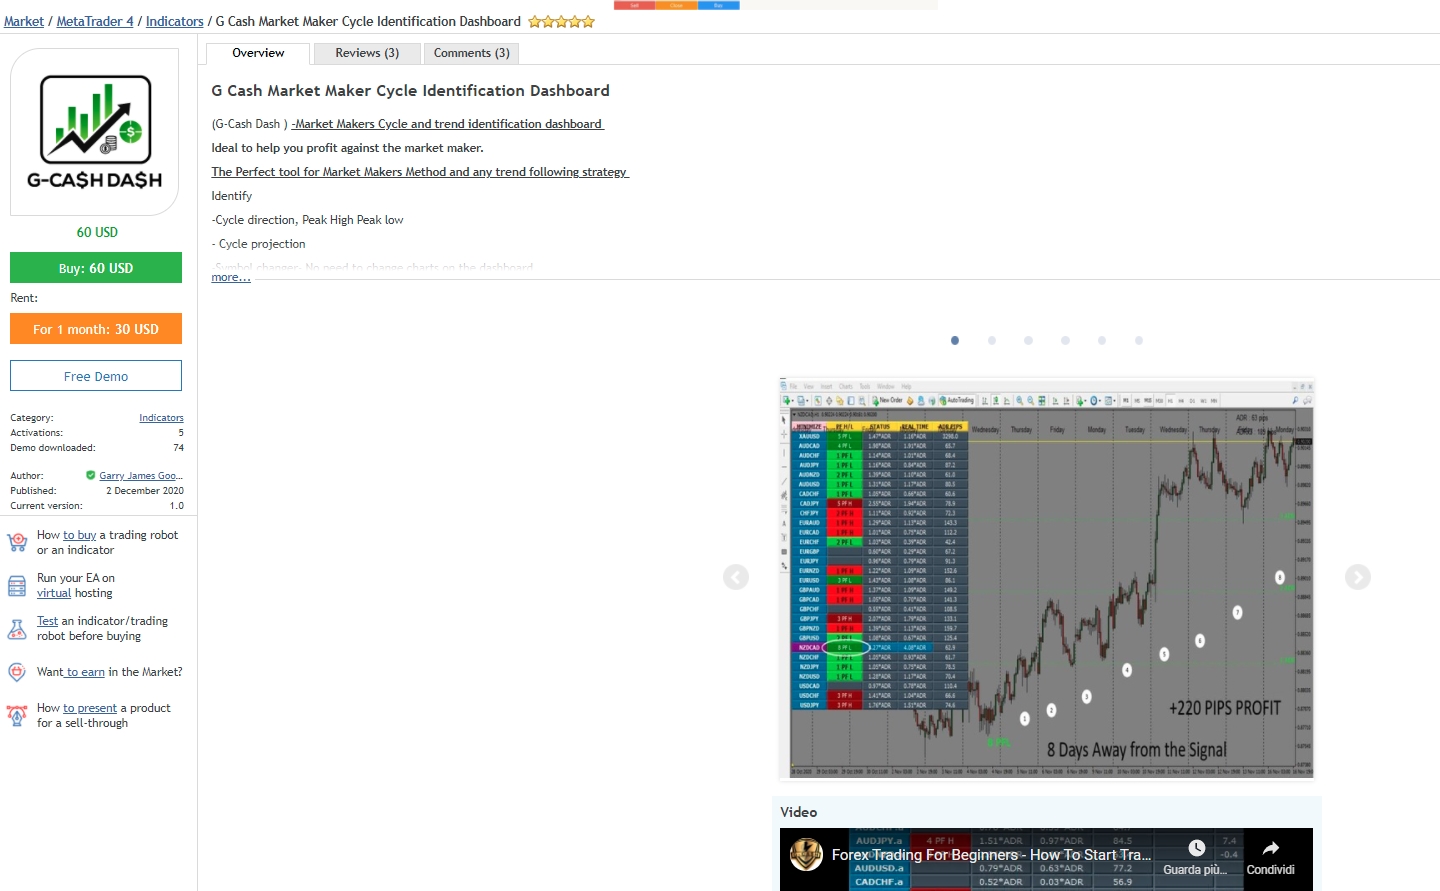Open the Indicators category link
Image resolution: width=1440 pixels, height=891 pixels.
pyautogui.click(x=161, y=418)
